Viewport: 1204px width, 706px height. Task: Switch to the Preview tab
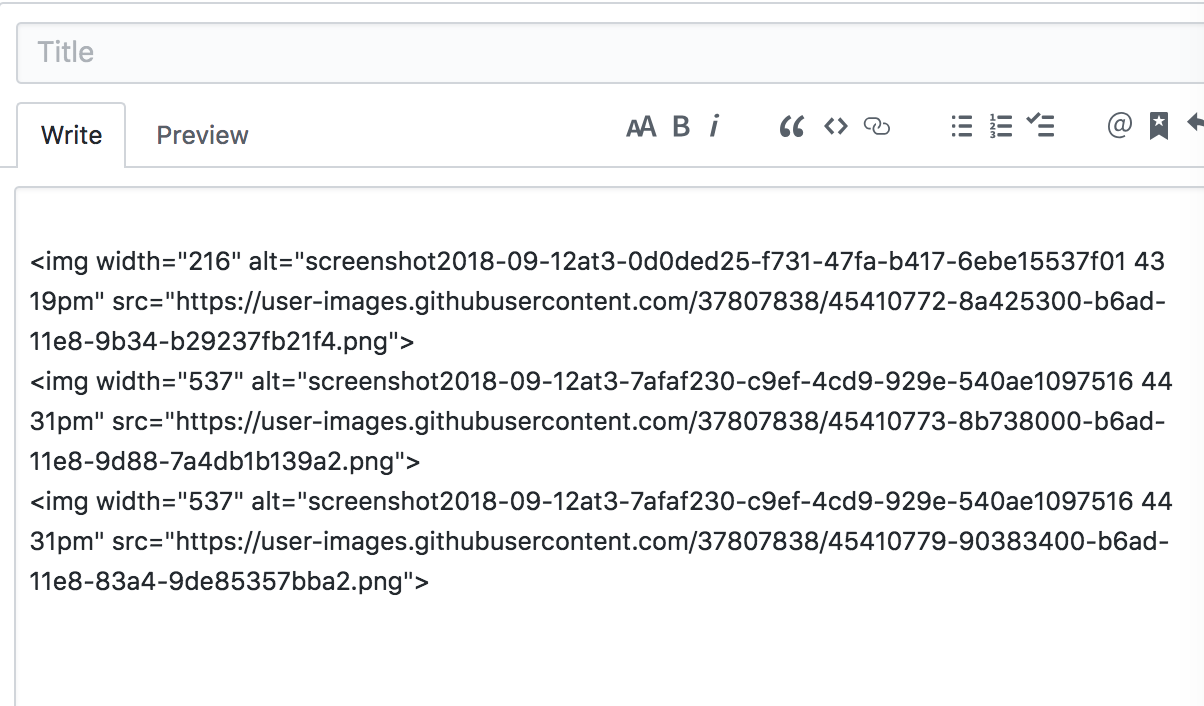pyautogui.click(x=202, y=135)
